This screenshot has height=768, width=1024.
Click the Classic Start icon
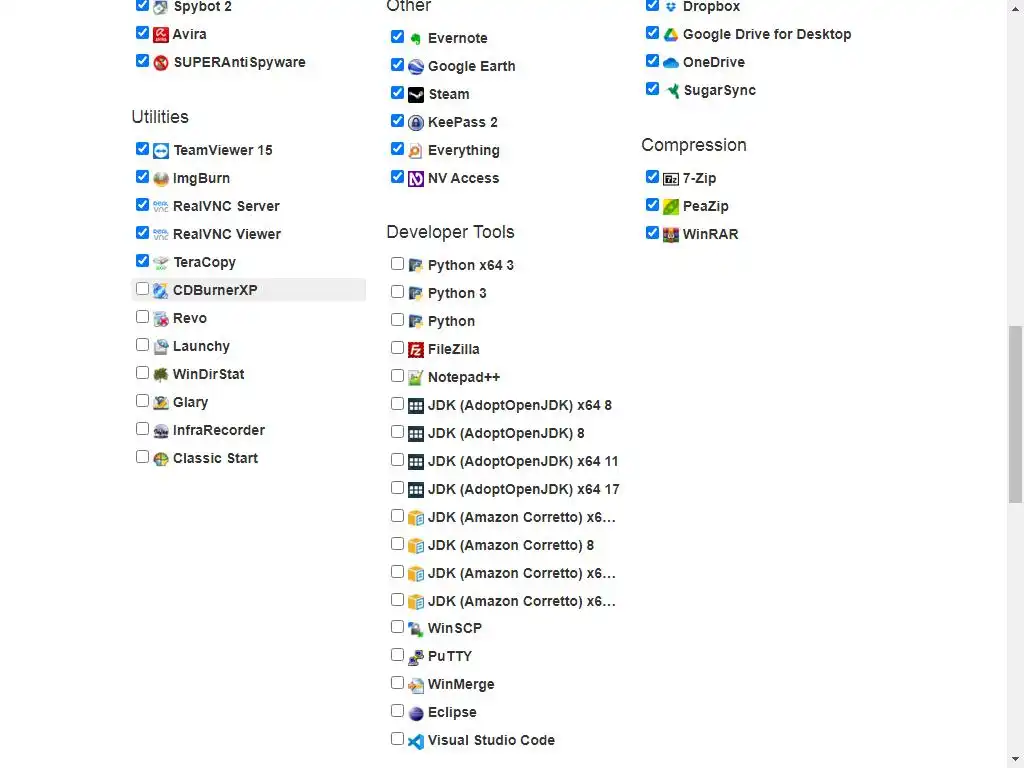tap(161, 459)
